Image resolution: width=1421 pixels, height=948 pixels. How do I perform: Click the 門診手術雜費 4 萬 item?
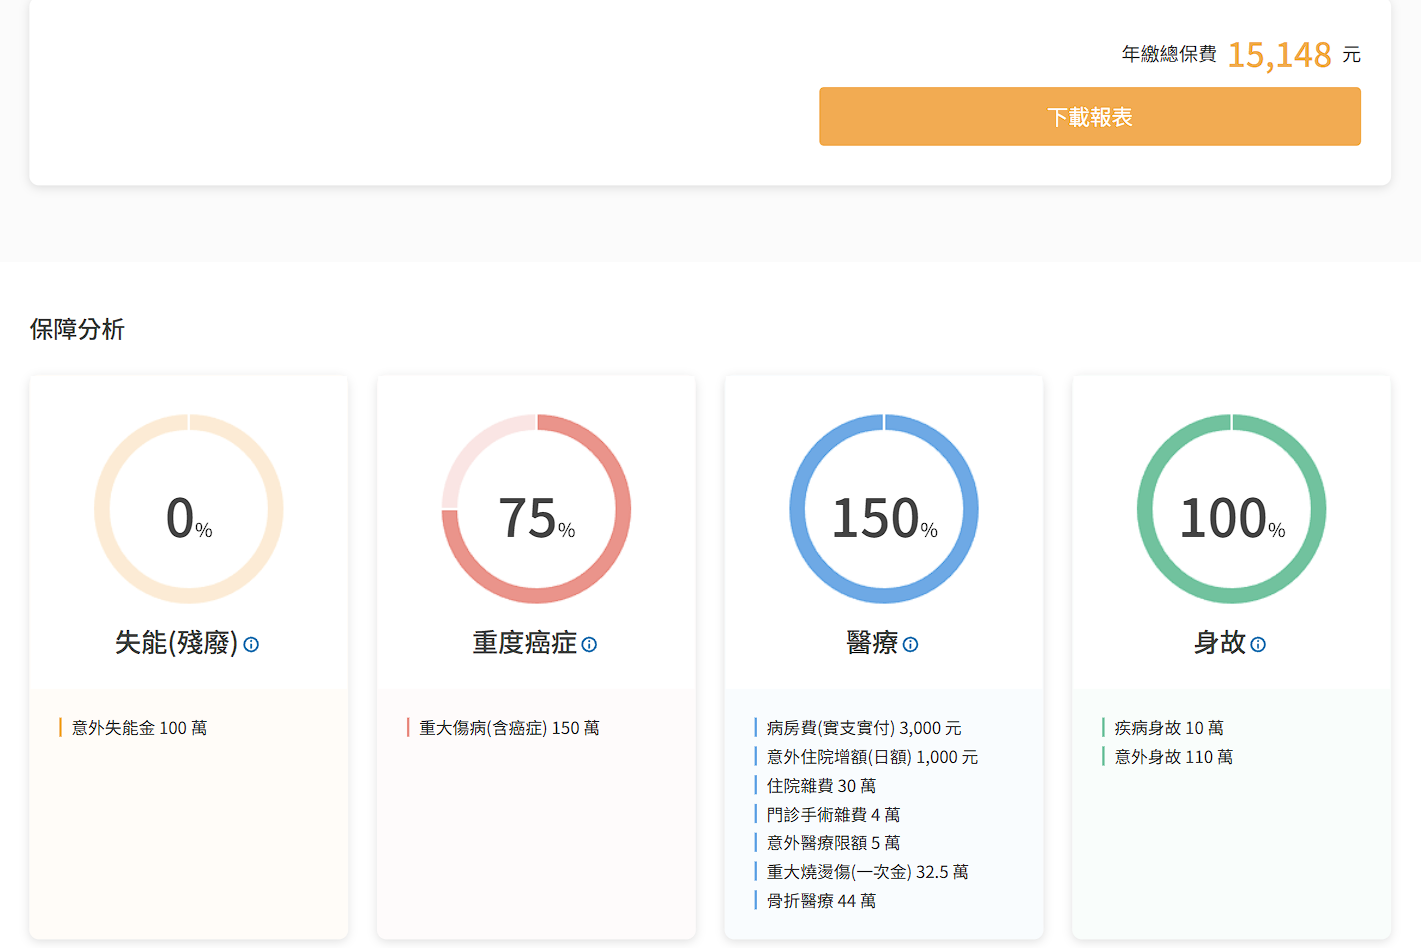833,815
